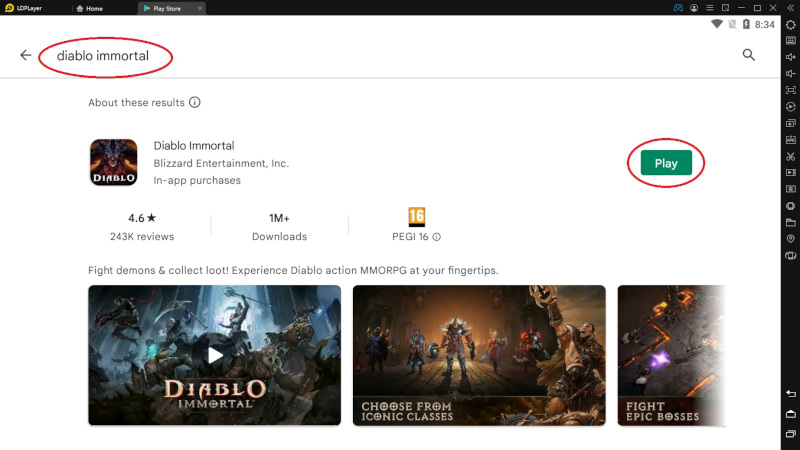
Task: Open the synchronizer icon below video recorder
Action: click(x=790, y=189)
